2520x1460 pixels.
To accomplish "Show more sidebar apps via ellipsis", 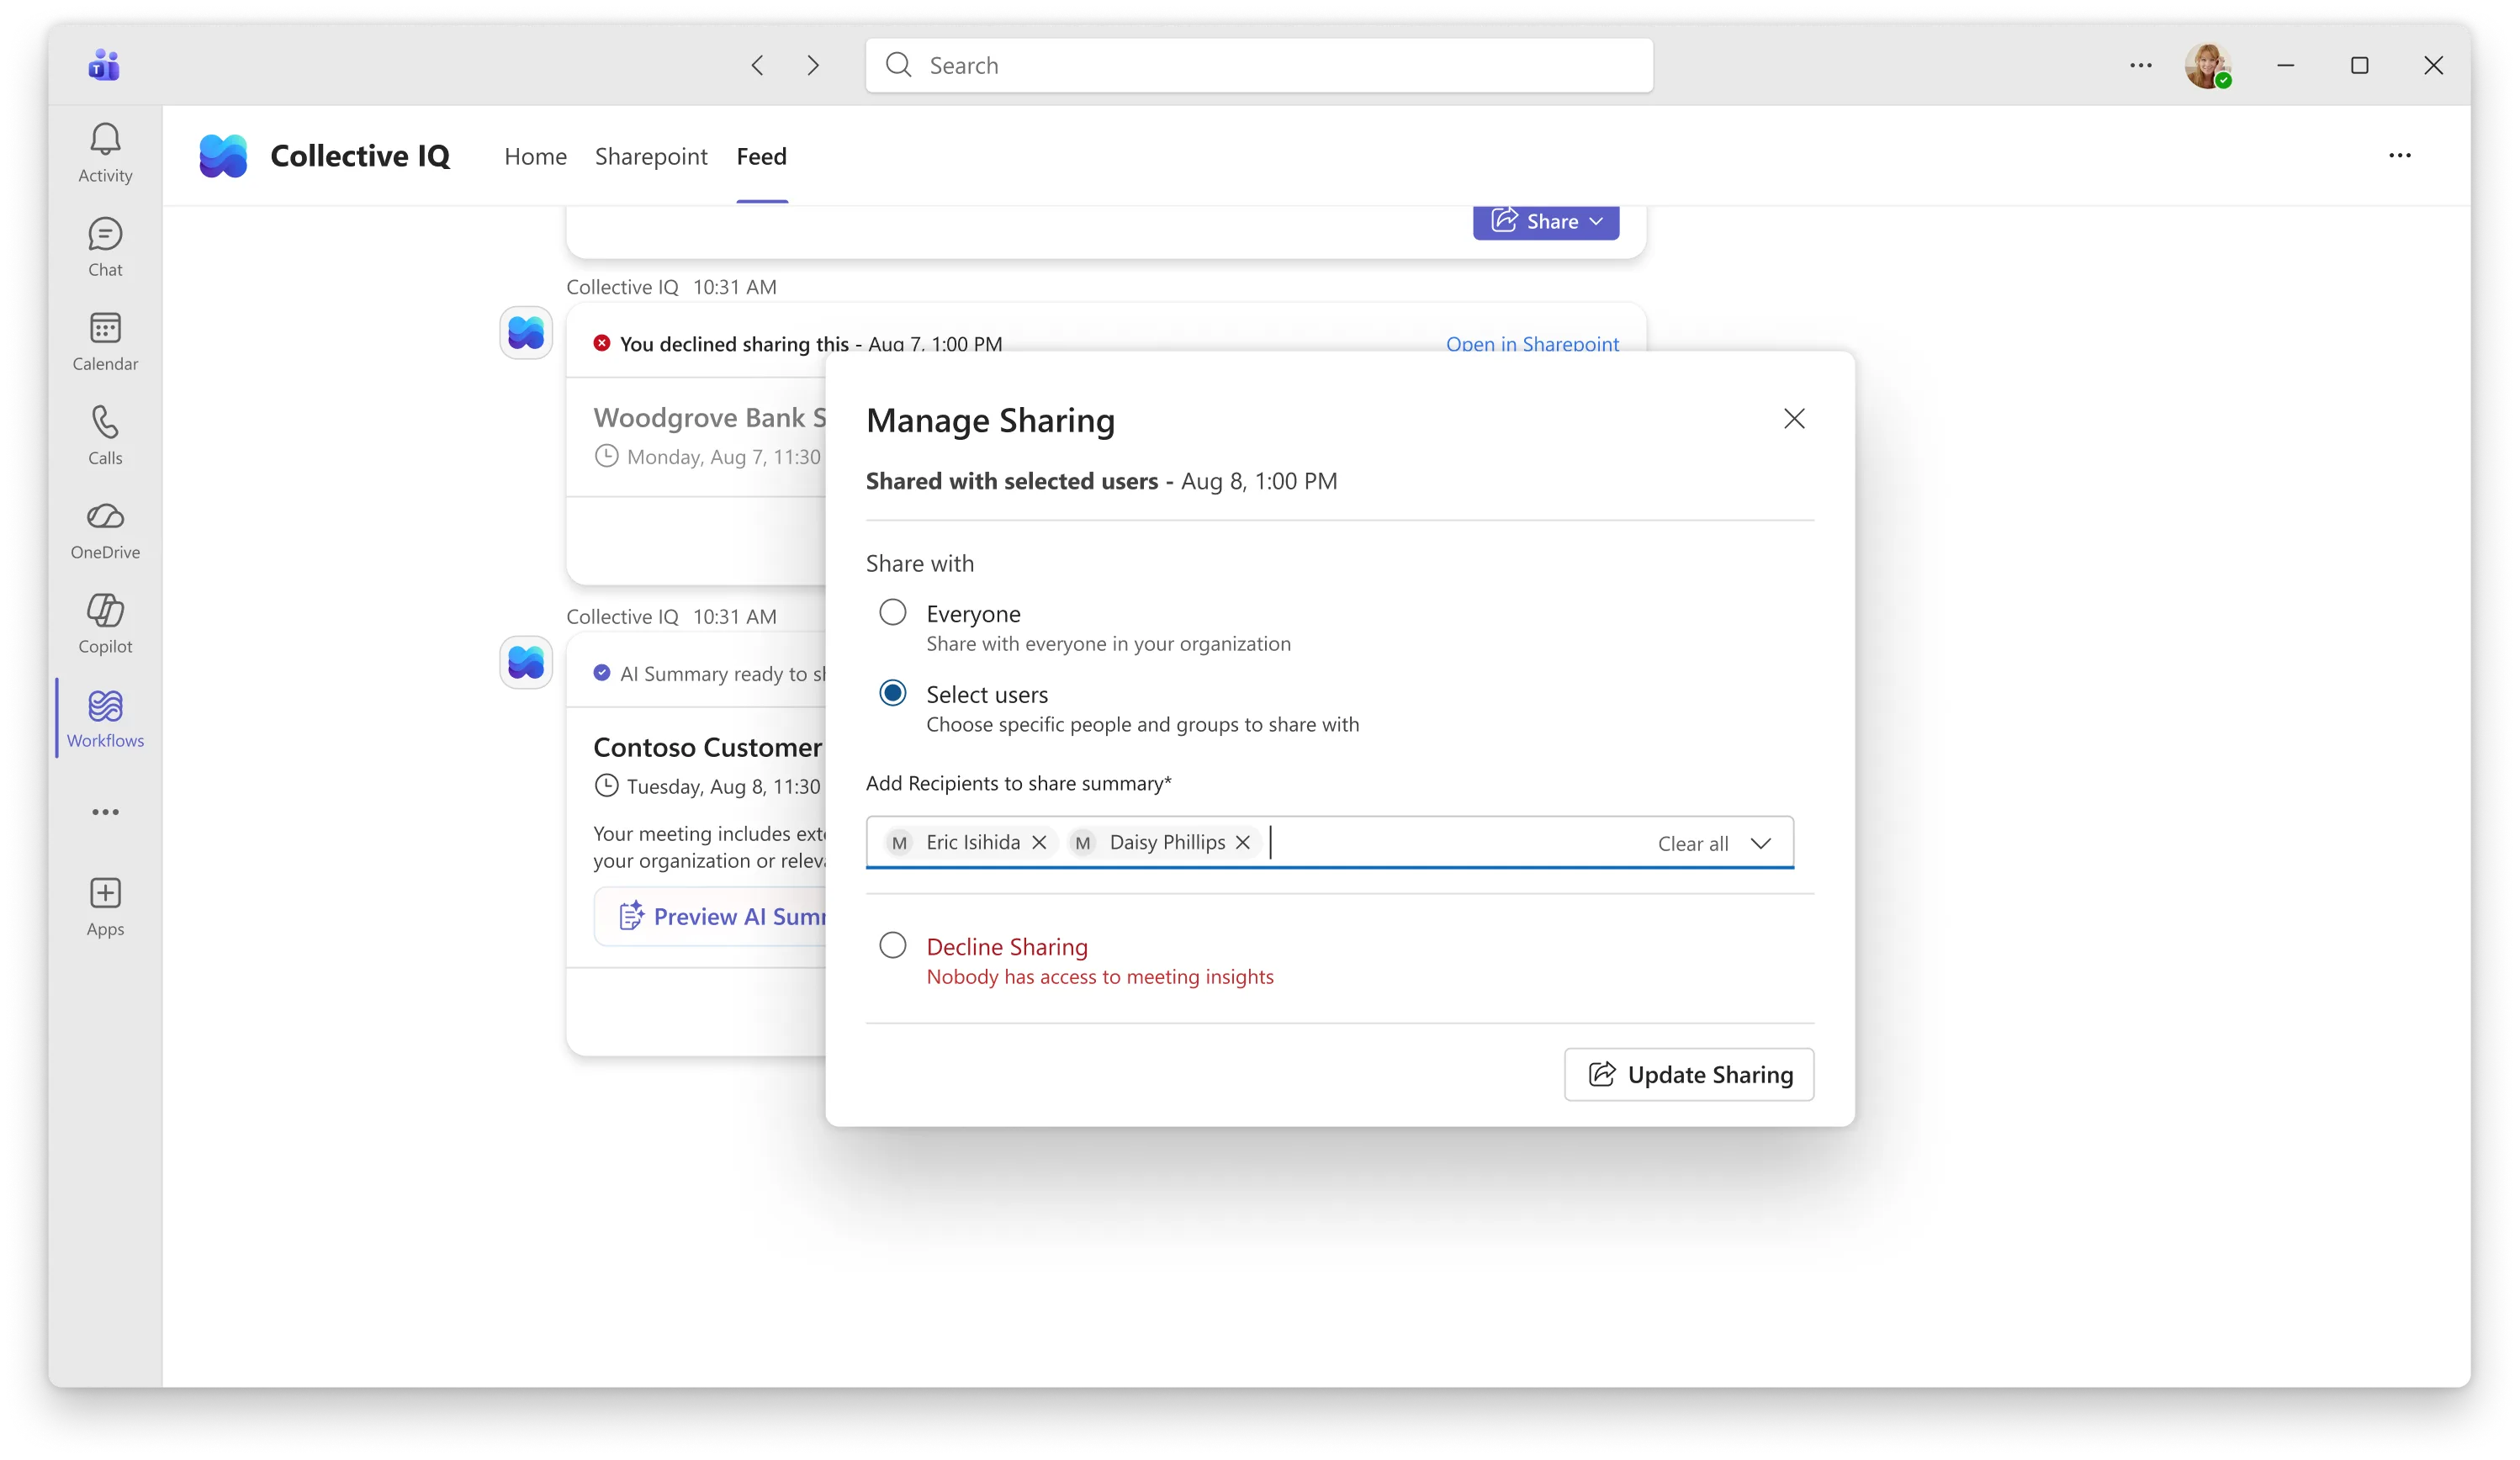I will click(105, 812).
